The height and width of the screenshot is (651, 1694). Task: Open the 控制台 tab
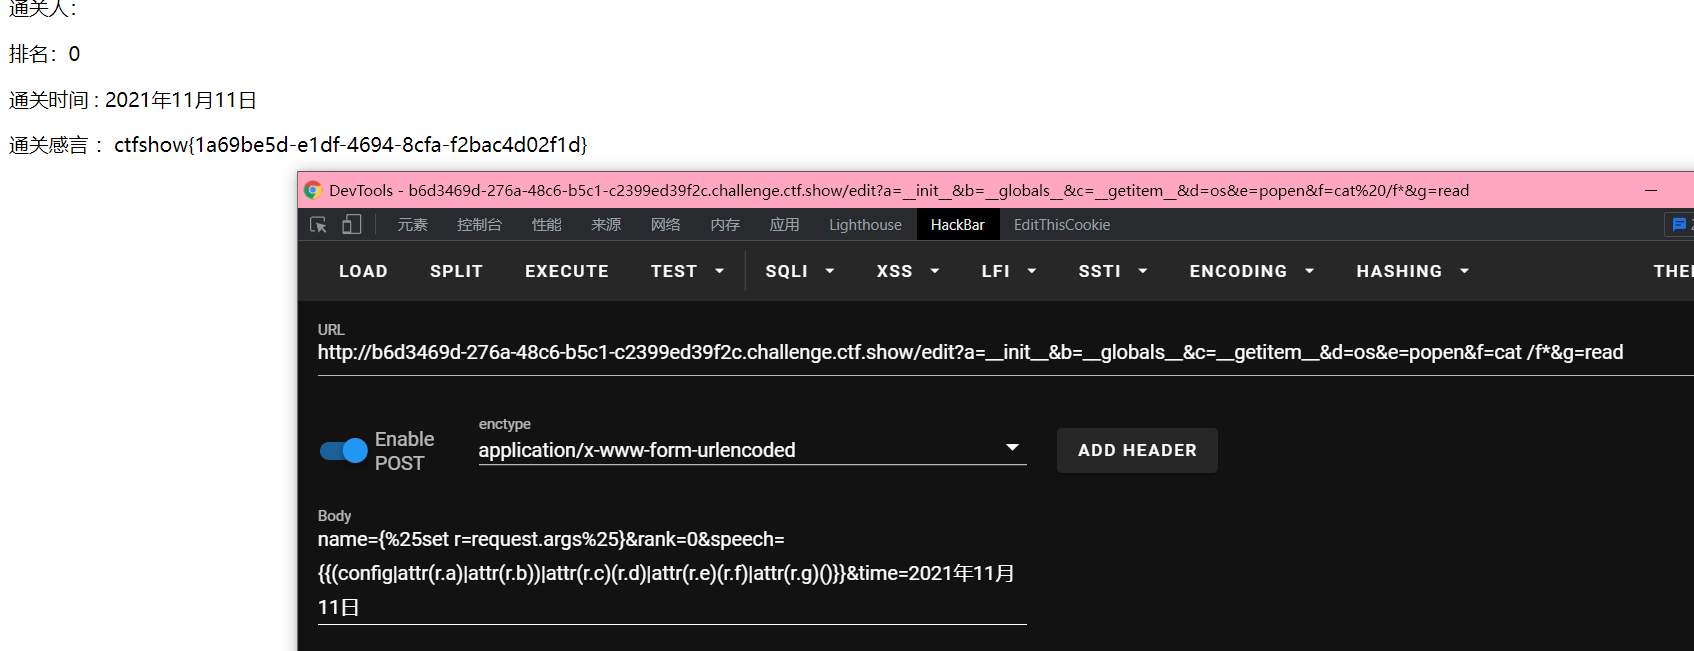click(479, 225)
